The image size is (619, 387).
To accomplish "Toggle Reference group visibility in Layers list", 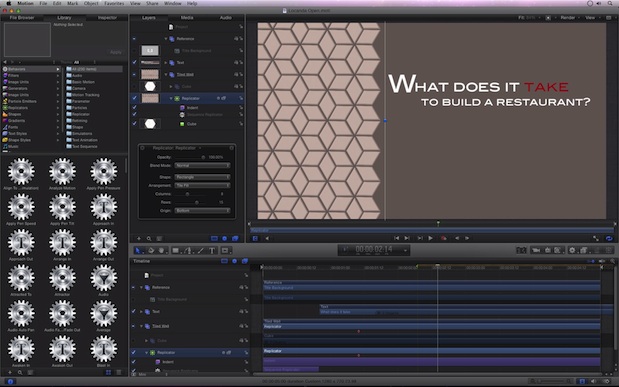I will pos(134,39).
